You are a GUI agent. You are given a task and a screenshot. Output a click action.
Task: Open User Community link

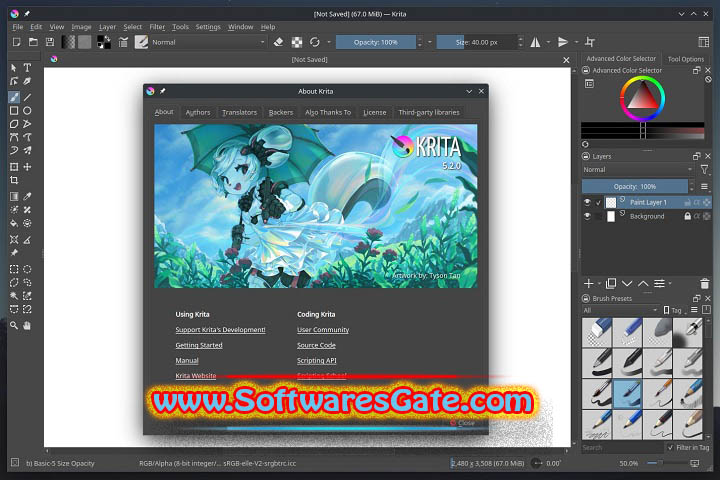323,330
